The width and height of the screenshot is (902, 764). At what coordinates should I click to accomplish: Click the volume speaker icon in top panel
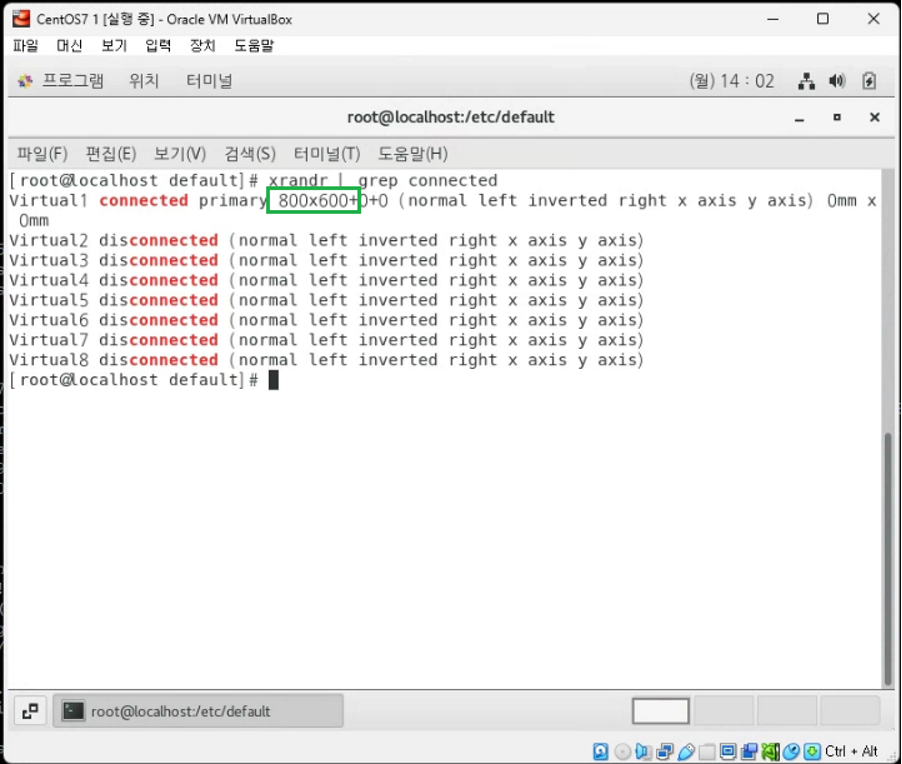(837, 81)
